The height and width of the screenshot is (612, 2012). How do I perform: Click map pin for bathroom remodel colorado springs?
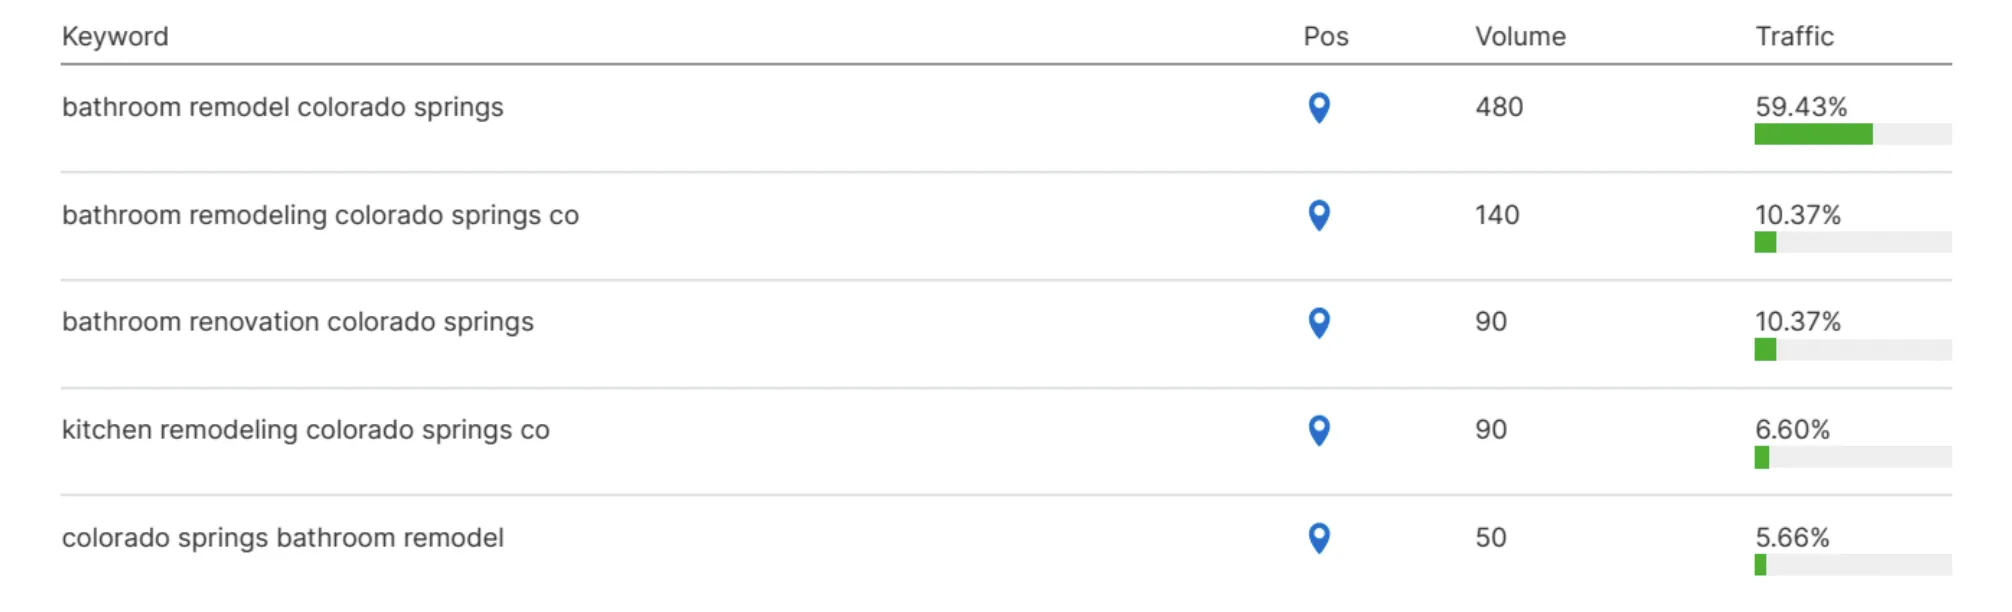point(1319,107)
